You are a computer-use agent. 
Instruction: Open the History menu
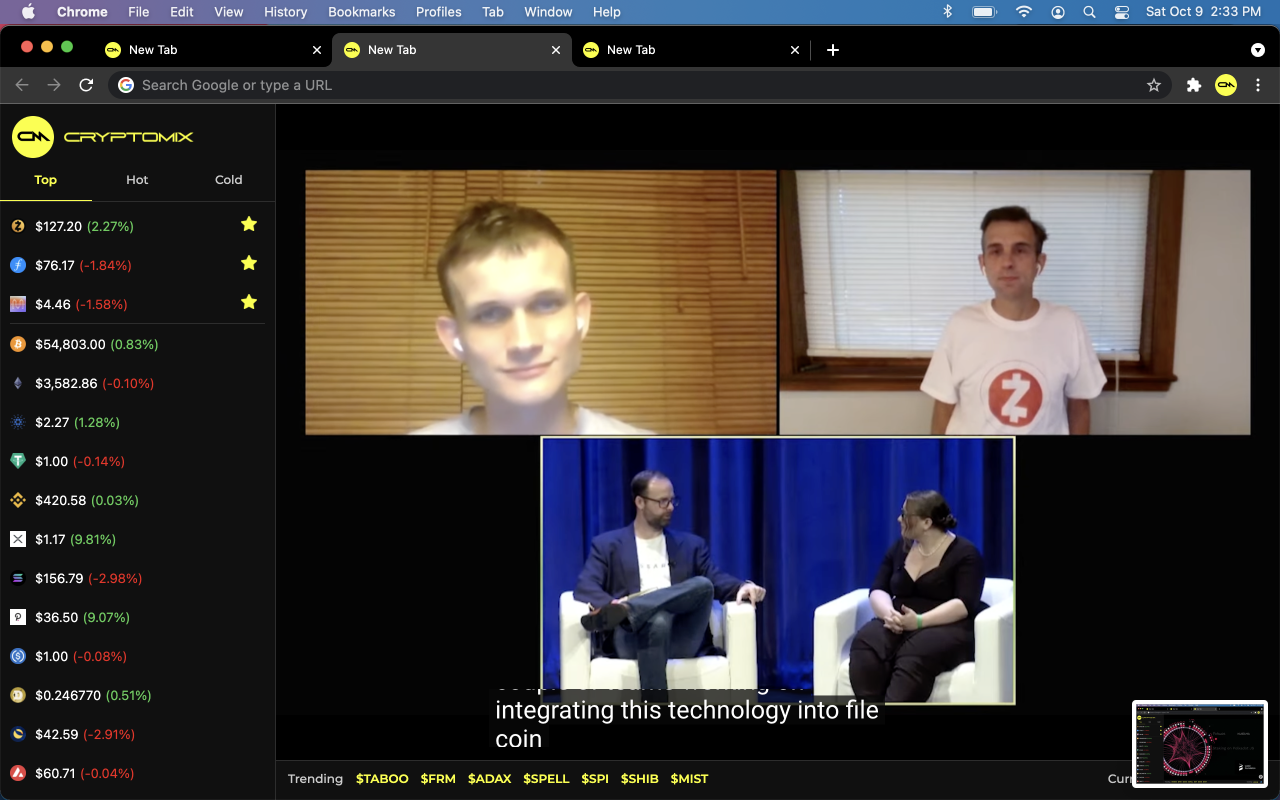click(x=285, y=12)
